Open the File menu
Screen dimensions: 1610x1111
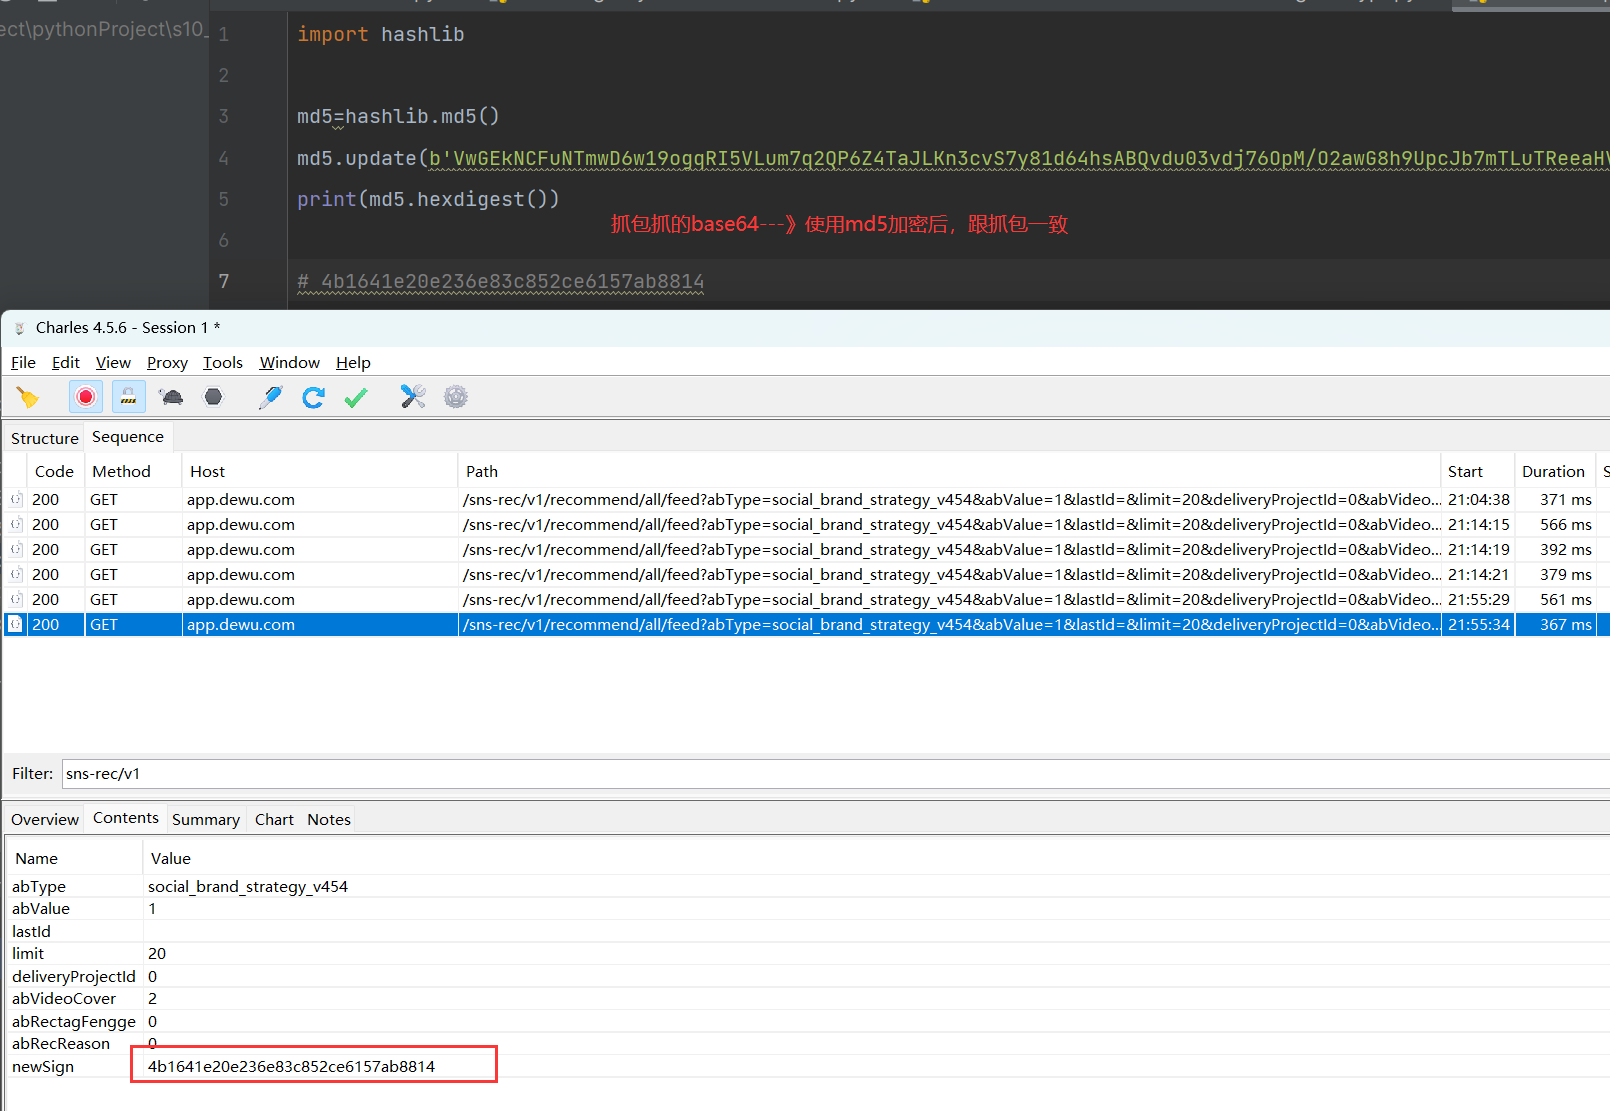(x=23, y=363)
